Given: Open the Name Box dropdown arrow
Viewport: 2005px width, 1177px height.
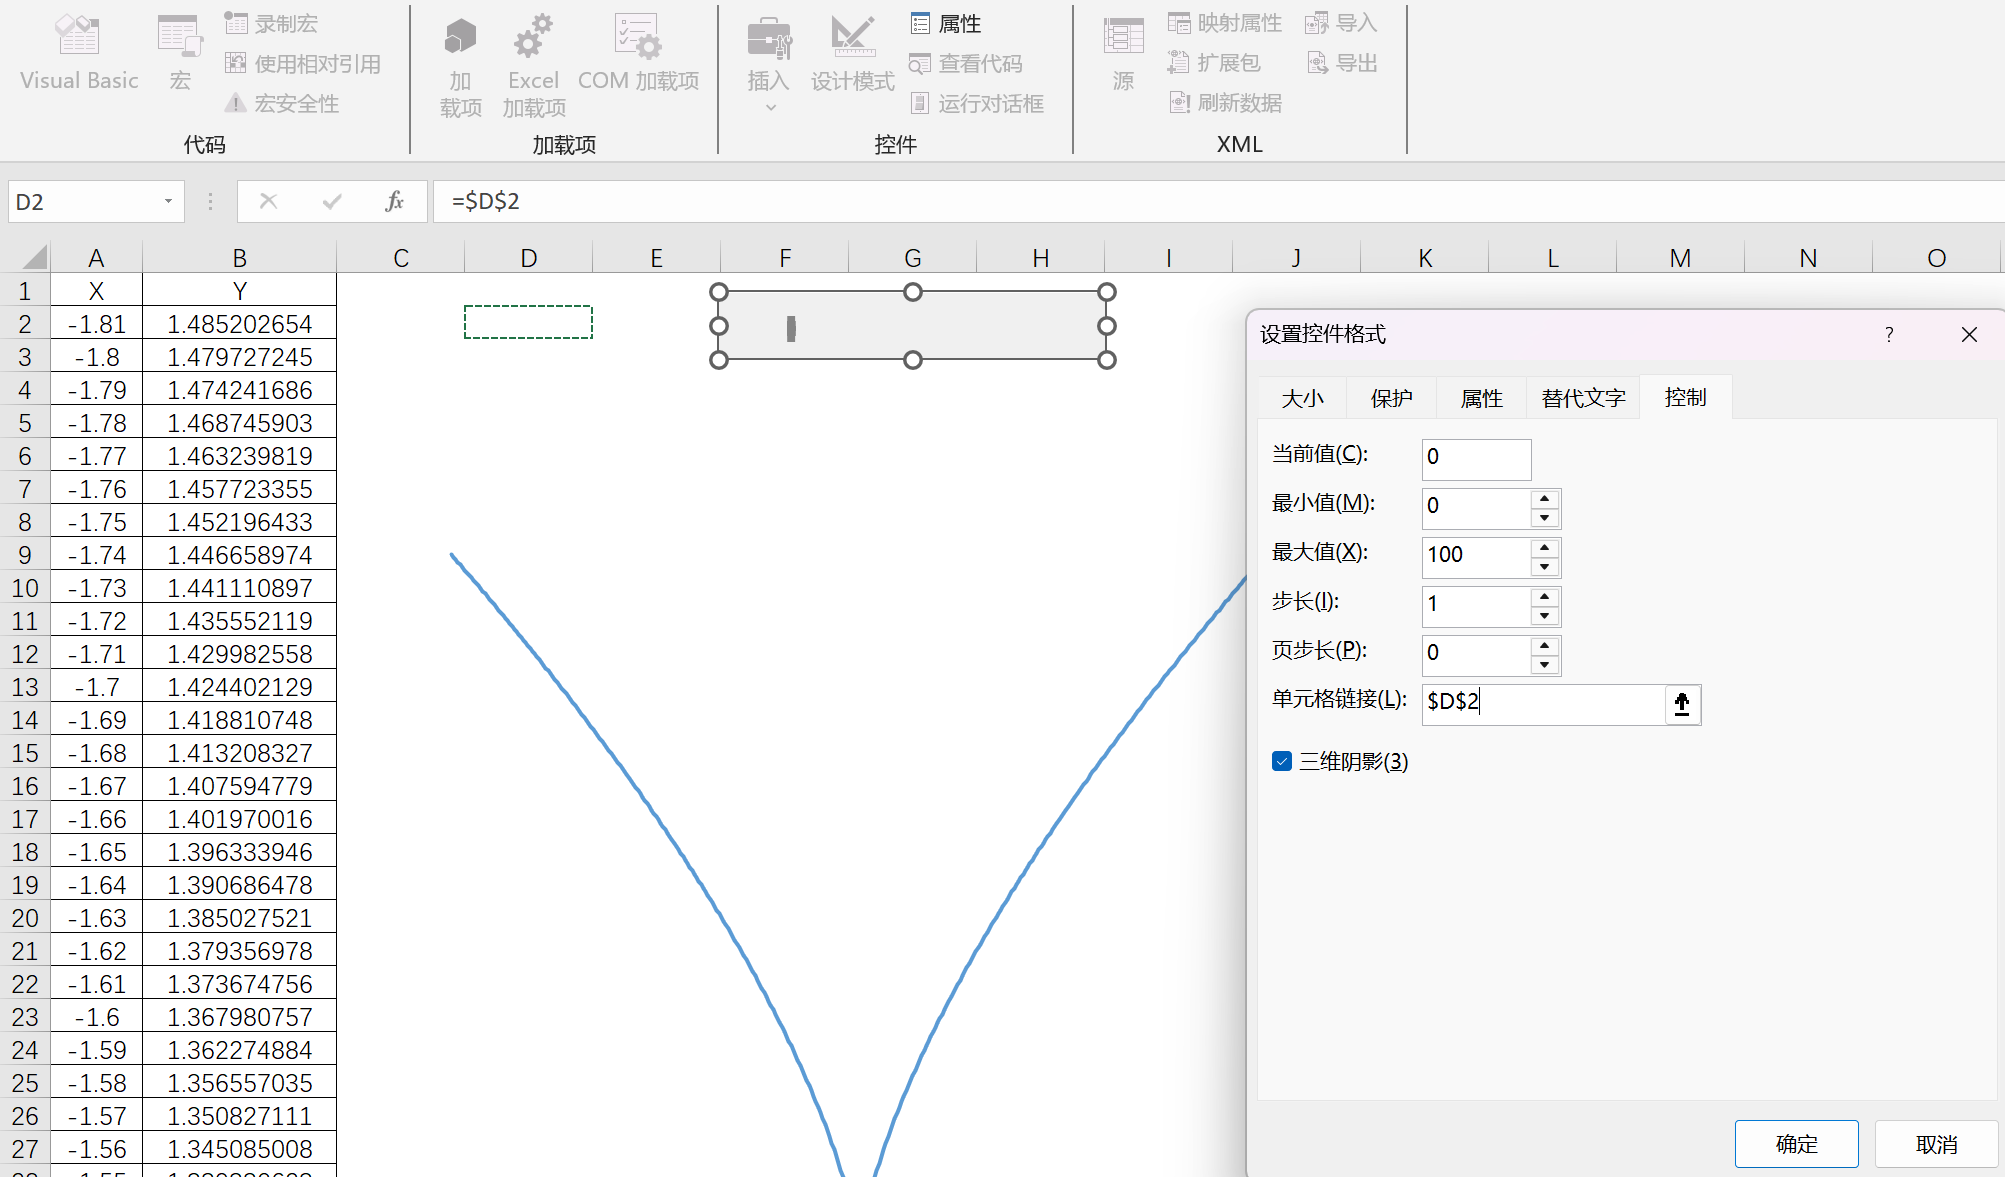Looking at the screenshot, I should click(168, 201).
